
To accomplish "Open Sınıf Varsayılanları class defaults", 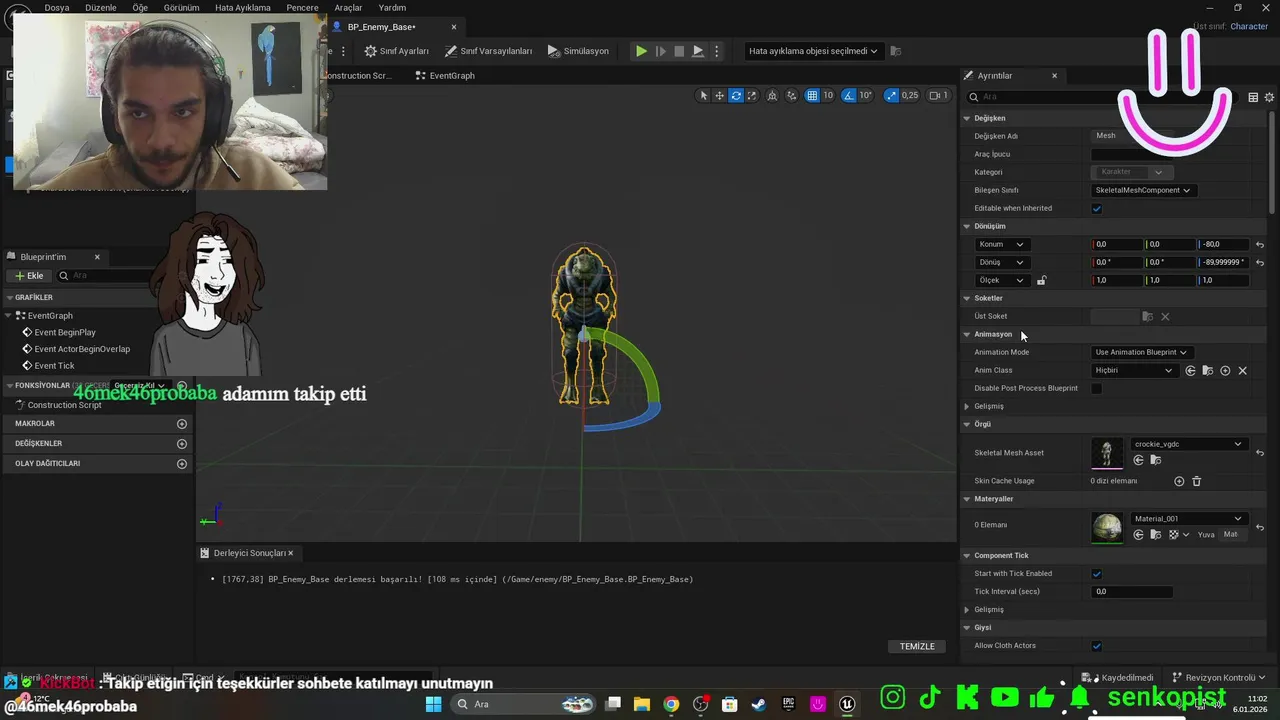I will pyautogui.click(x=489, y=51).
